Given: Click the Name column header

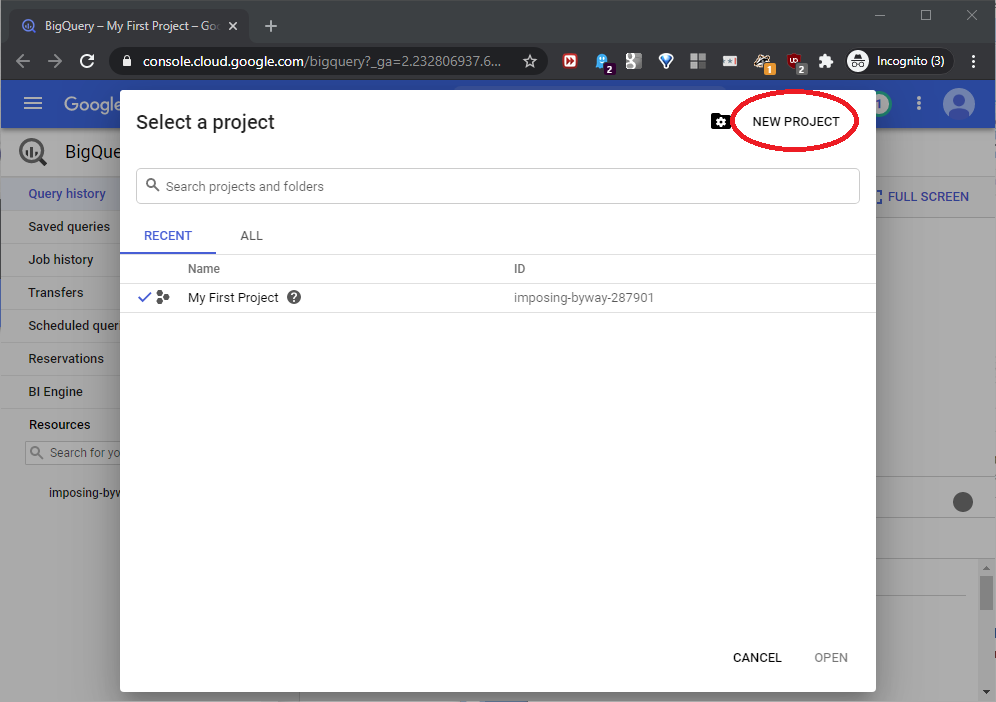Looking at the screenshot, I should (204, 269).
